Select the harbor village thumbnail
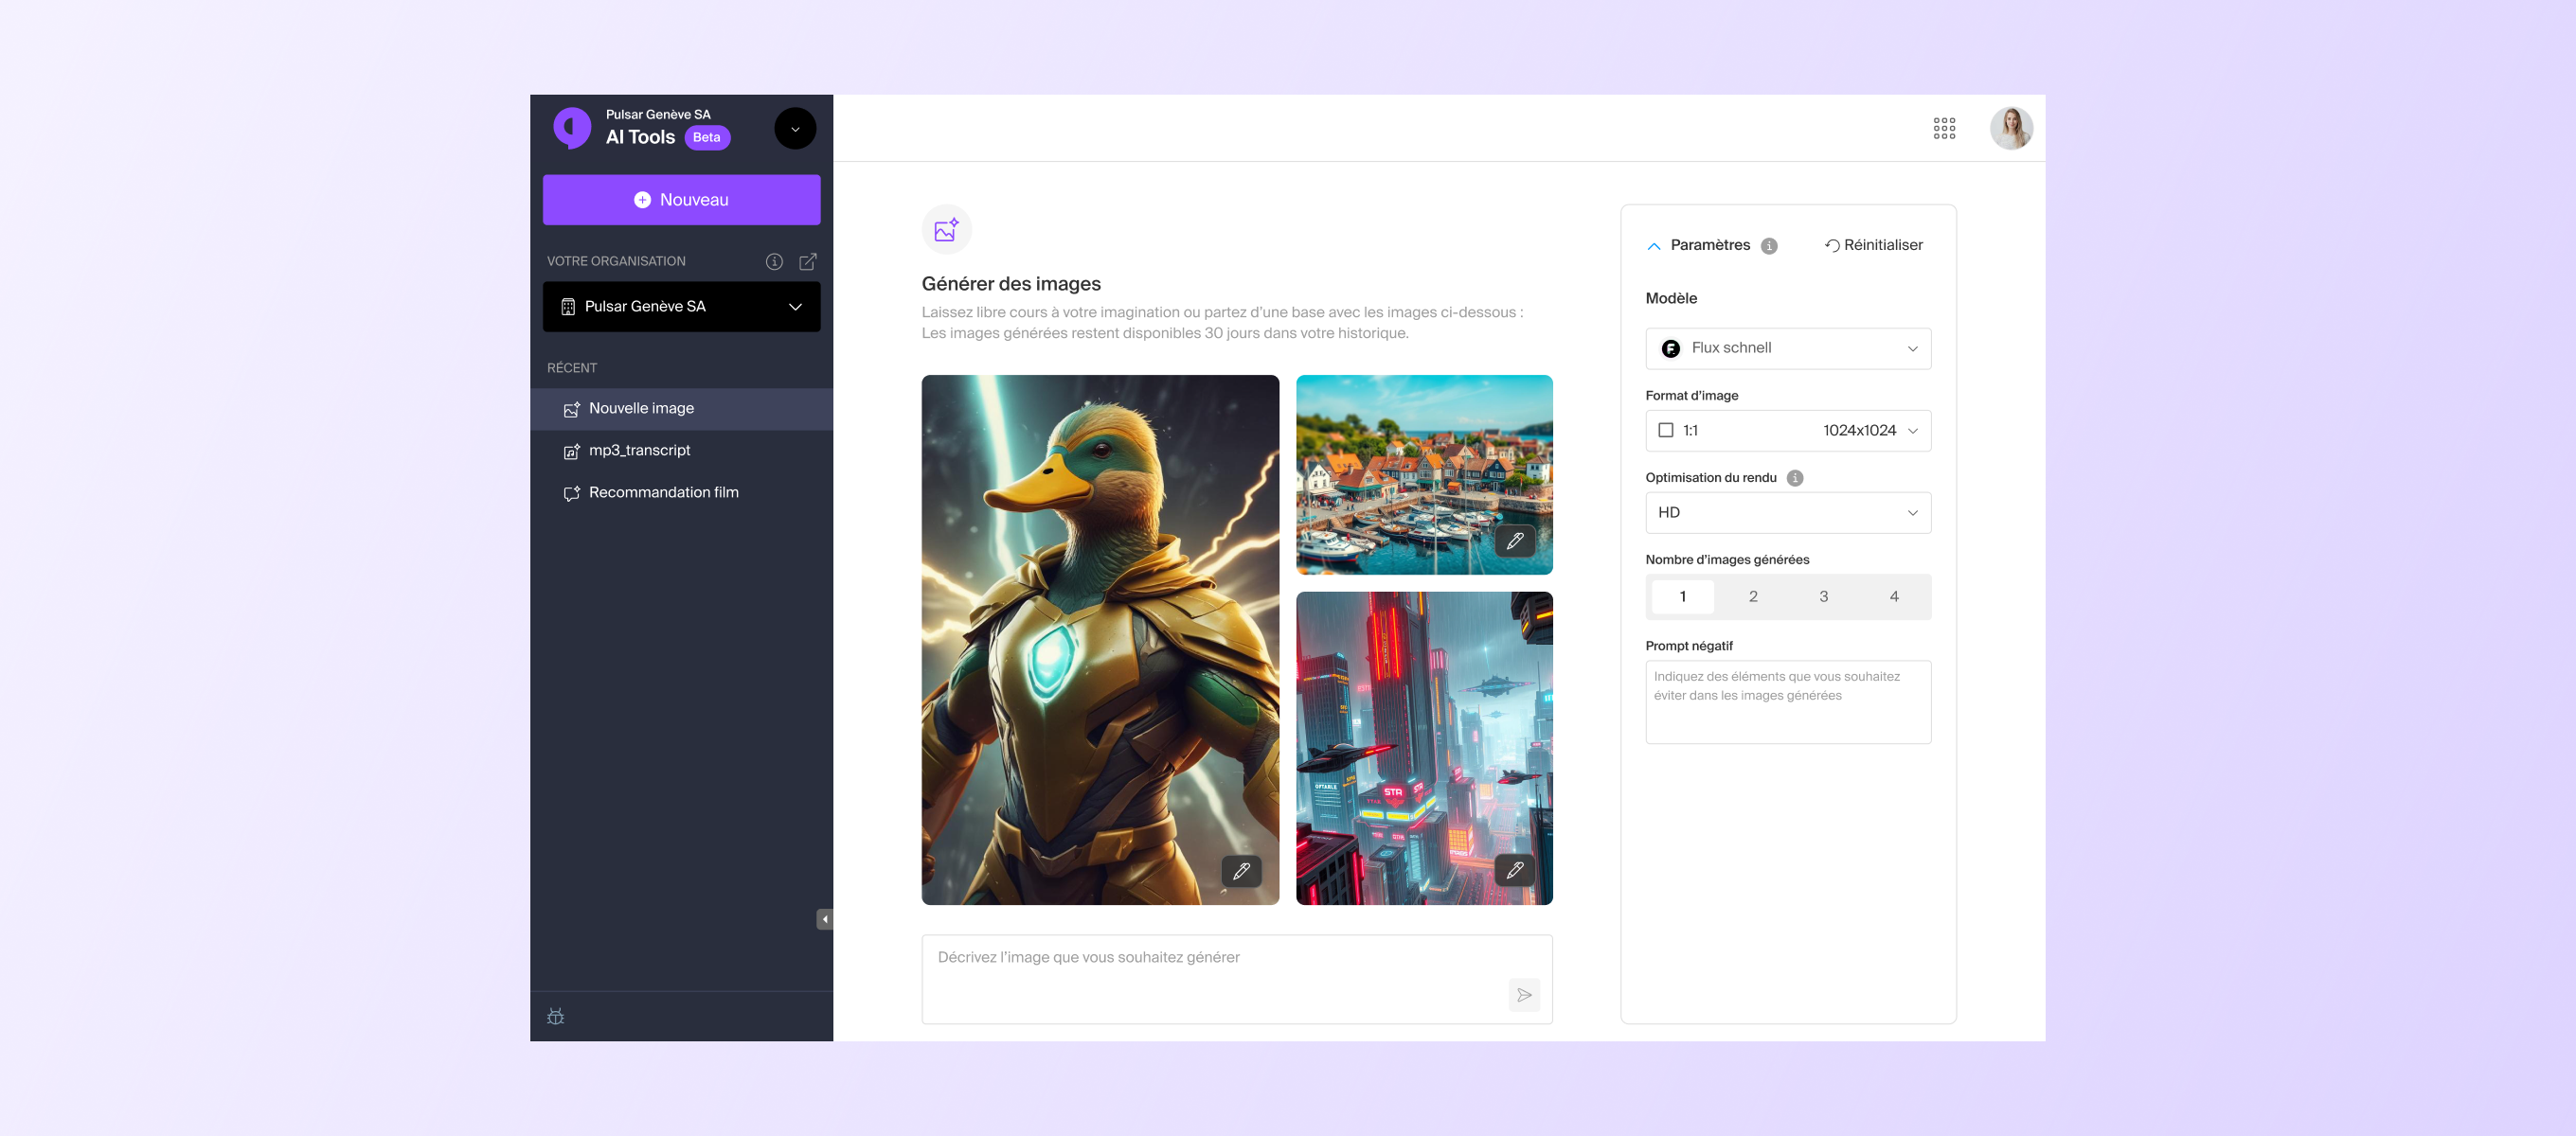The width and height of the screenshot is (2576, 1136). [x=1424, y=474]
